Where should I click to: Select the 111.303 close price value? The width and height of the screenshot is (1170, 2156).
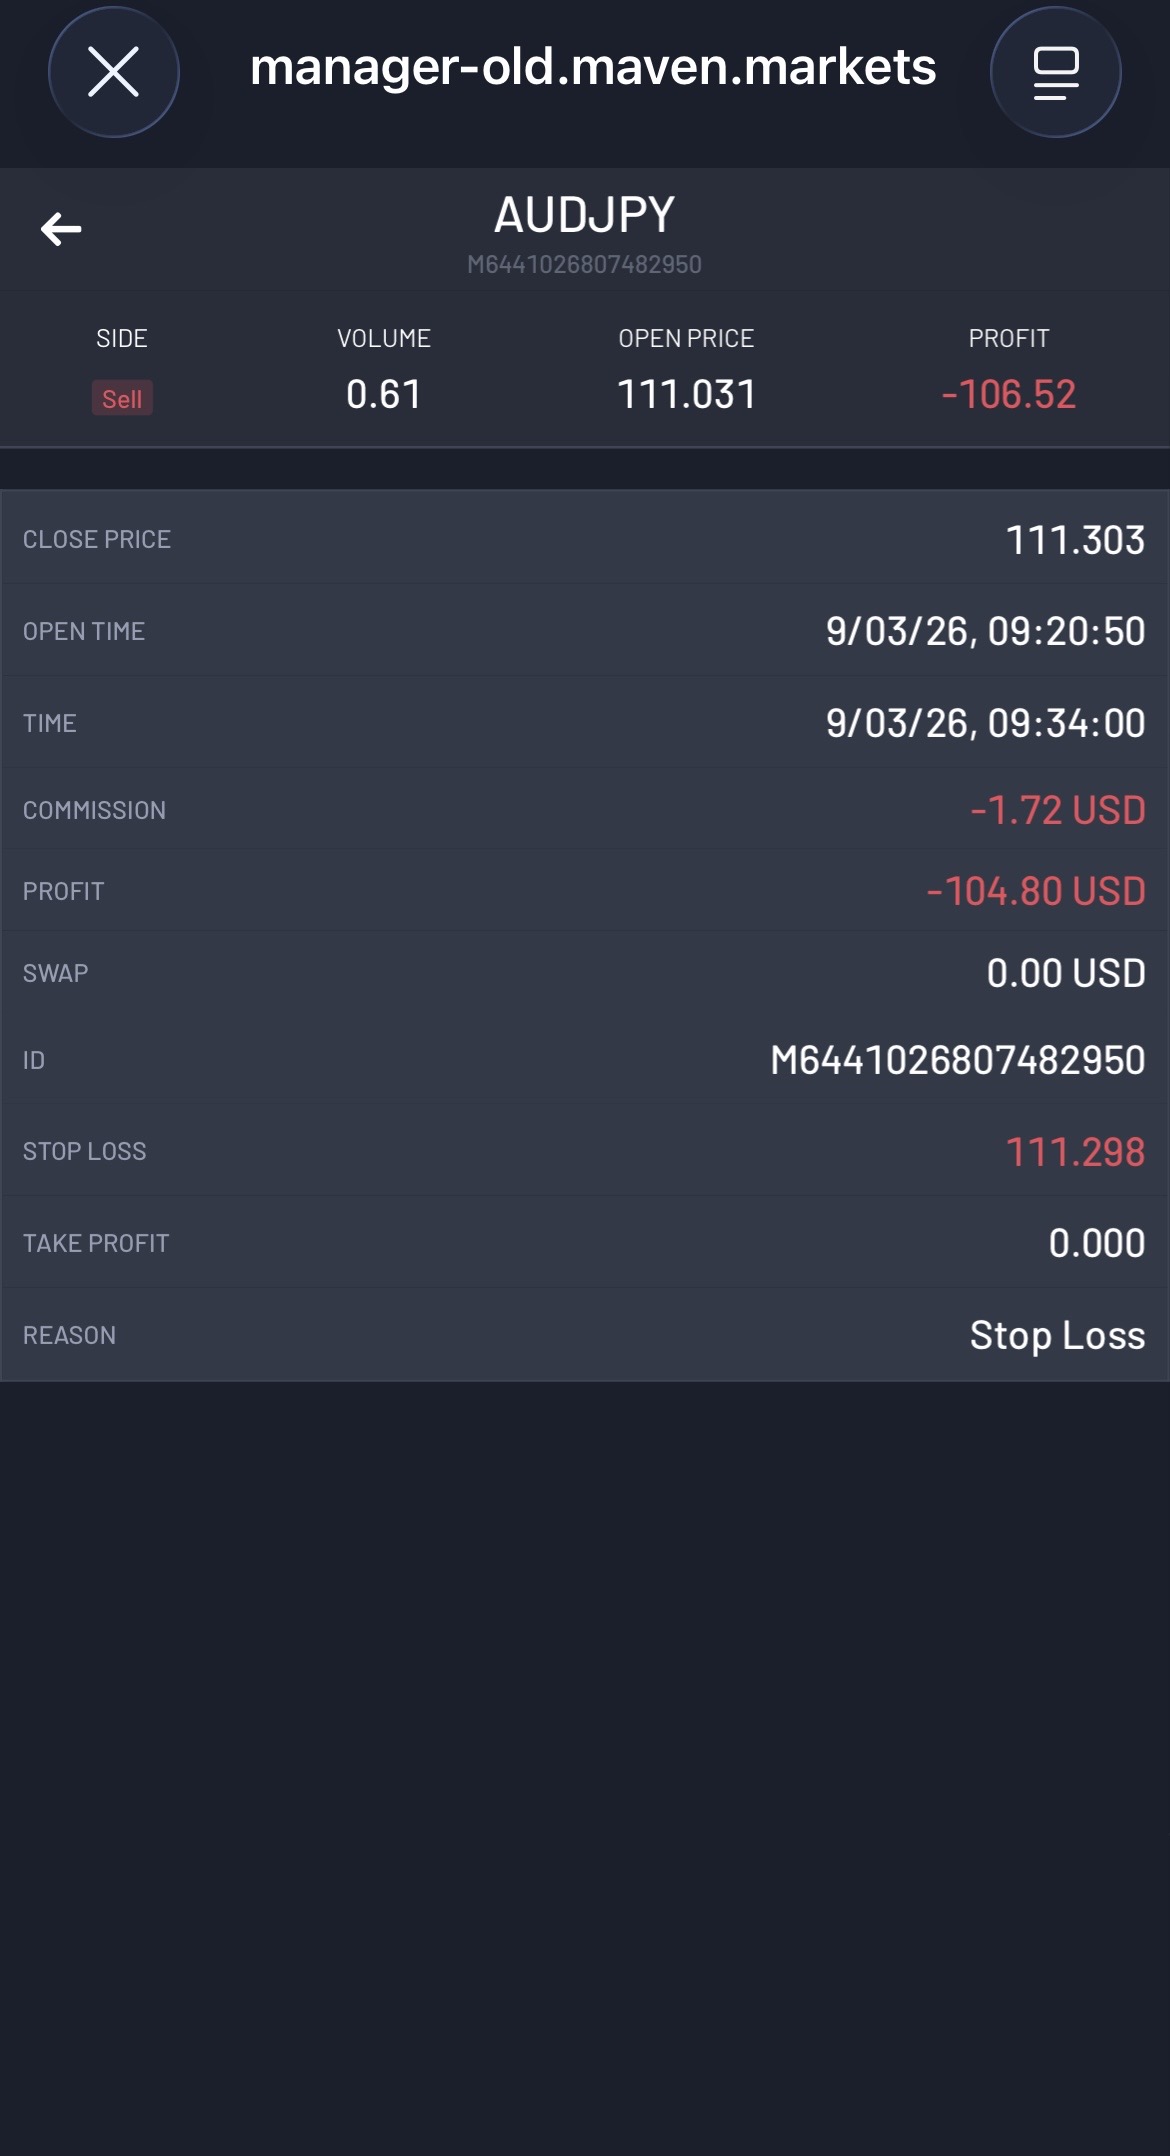[x=1075, y=540]
